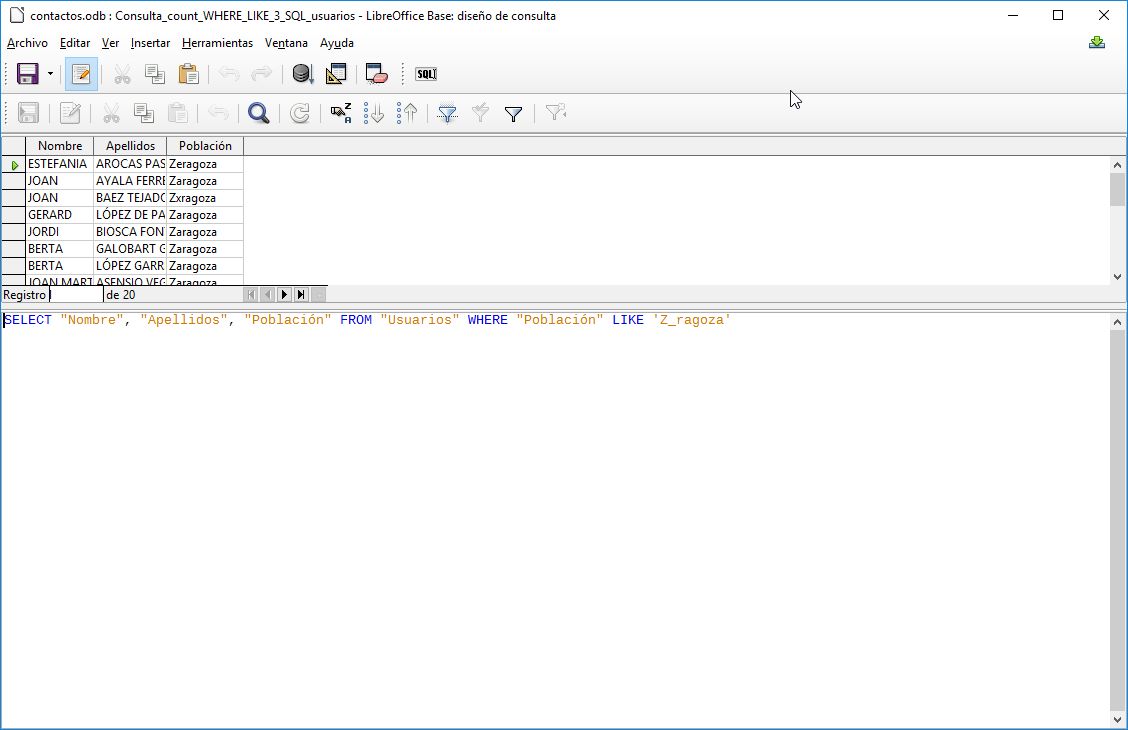Image resolution: width=1128 pixels, height=730 pixels.
Task: Open Find Record with the magnifier icon
Action: tap(258, 113)
